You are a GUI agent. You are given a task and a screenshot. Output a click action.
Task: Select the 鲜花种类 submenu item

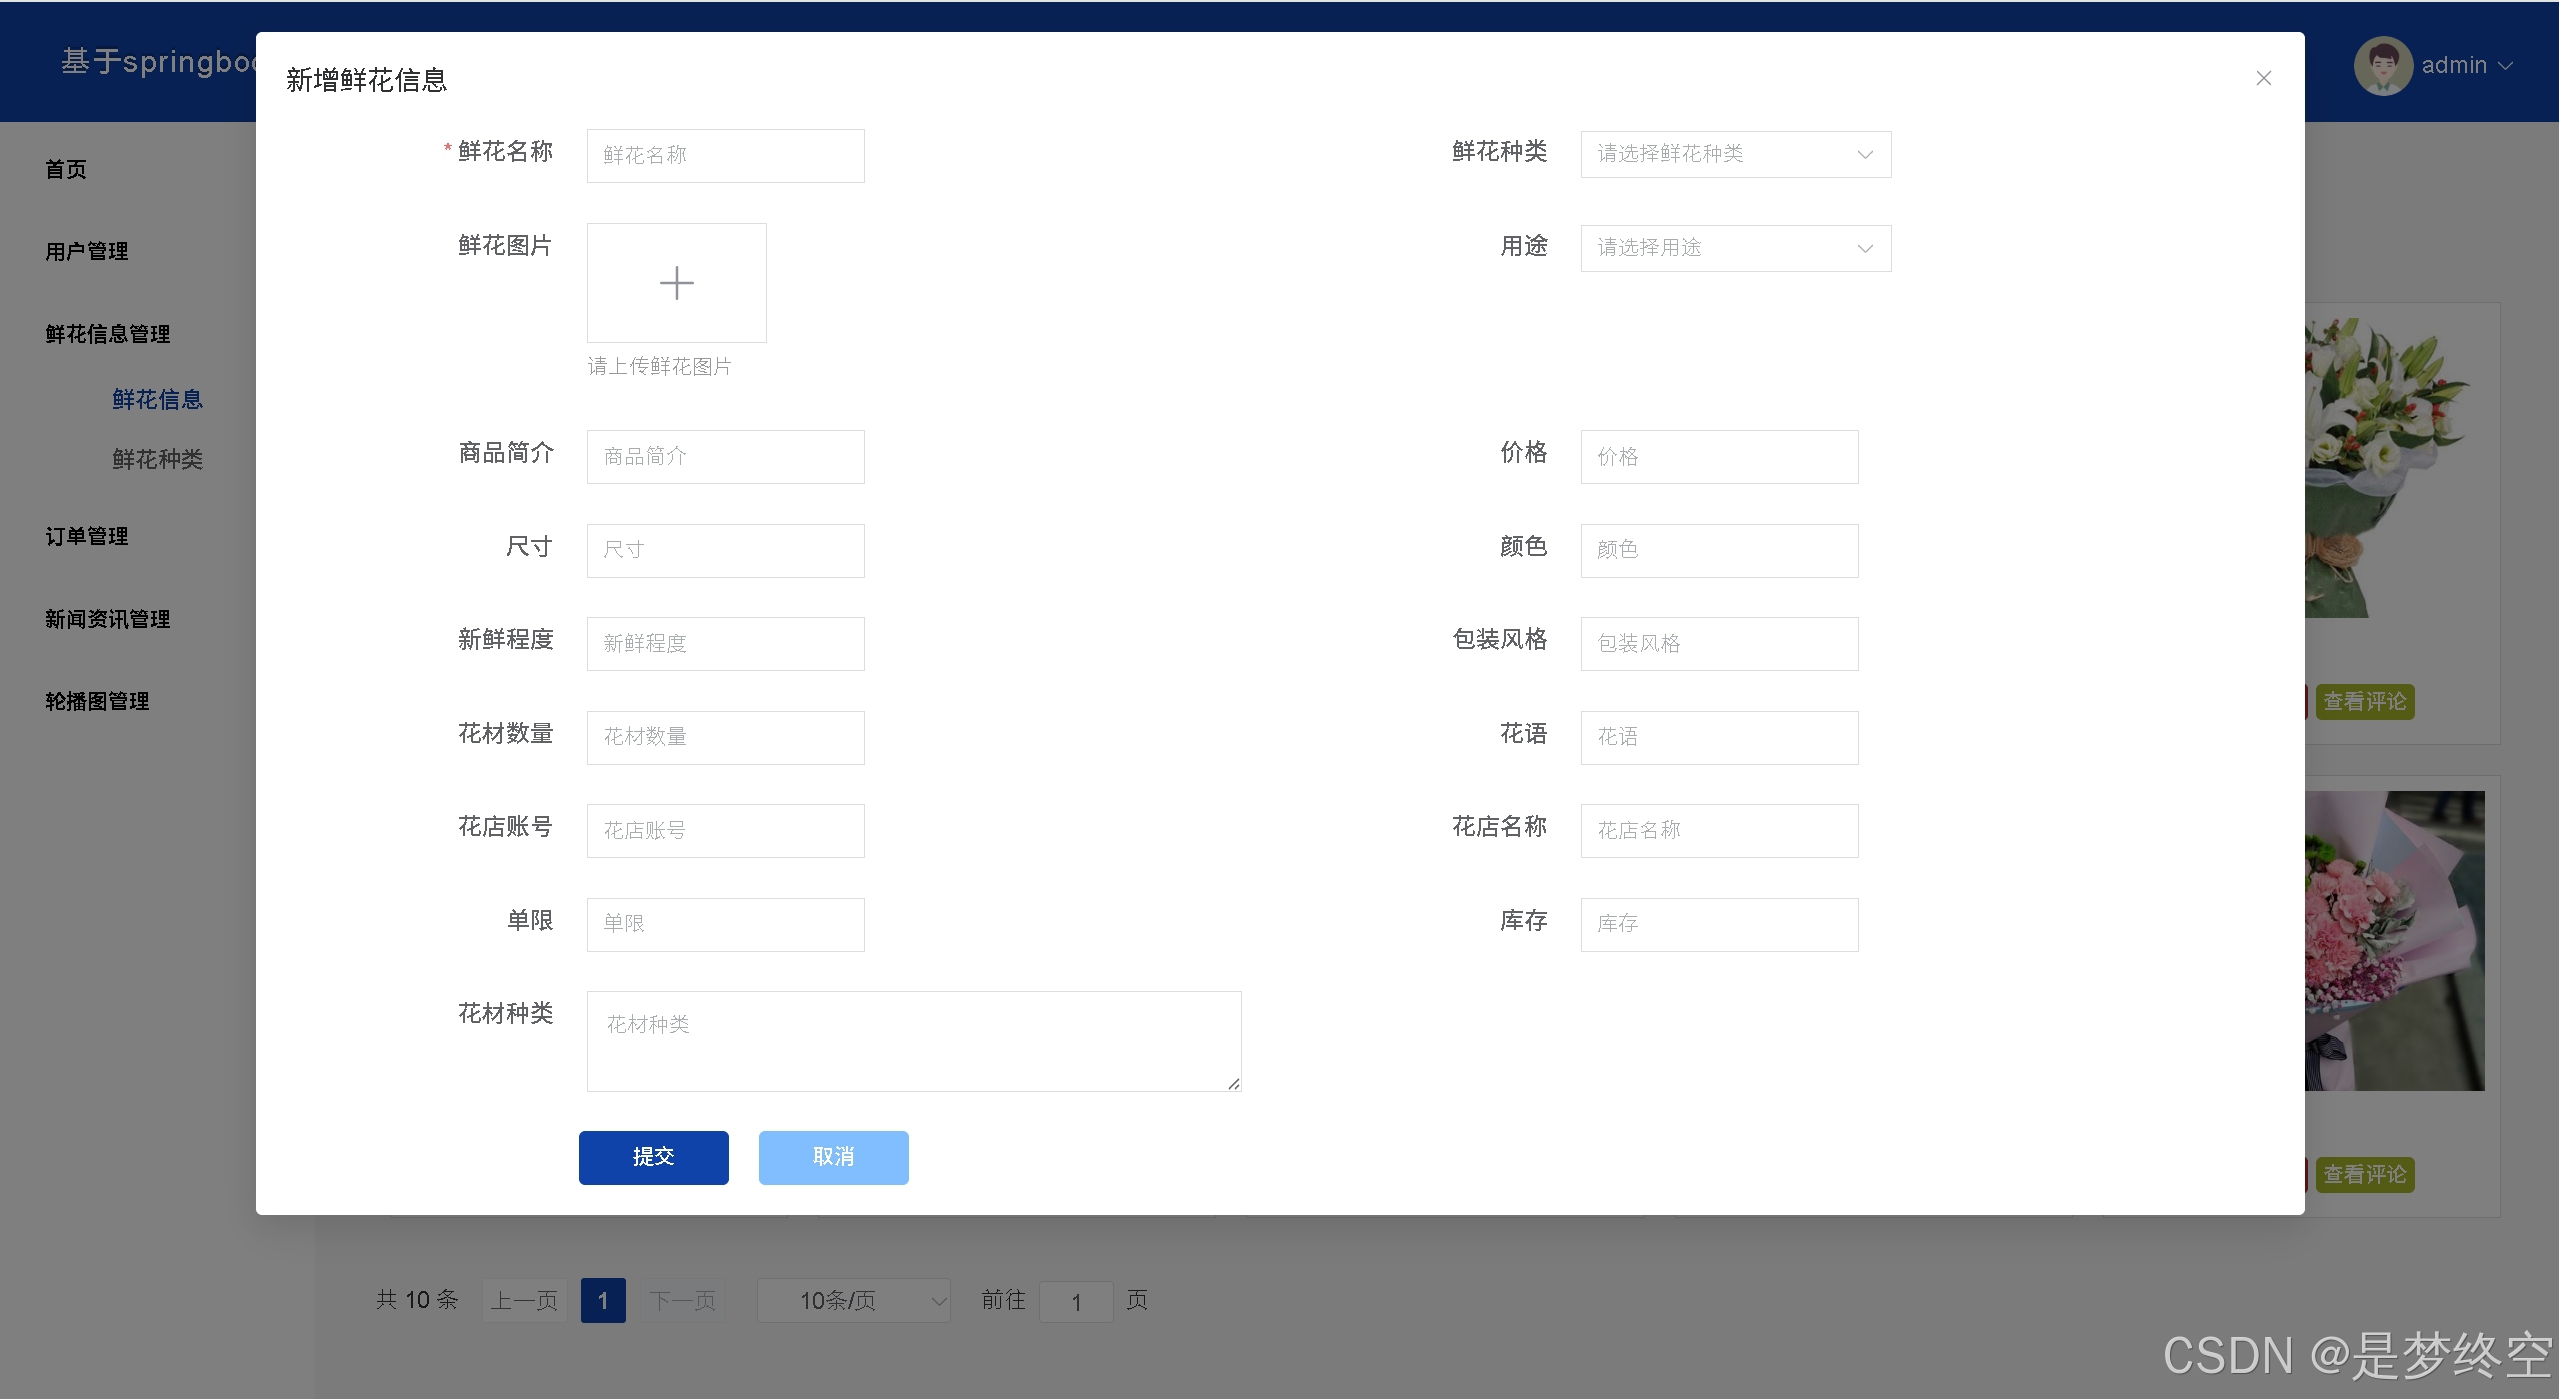157,459
